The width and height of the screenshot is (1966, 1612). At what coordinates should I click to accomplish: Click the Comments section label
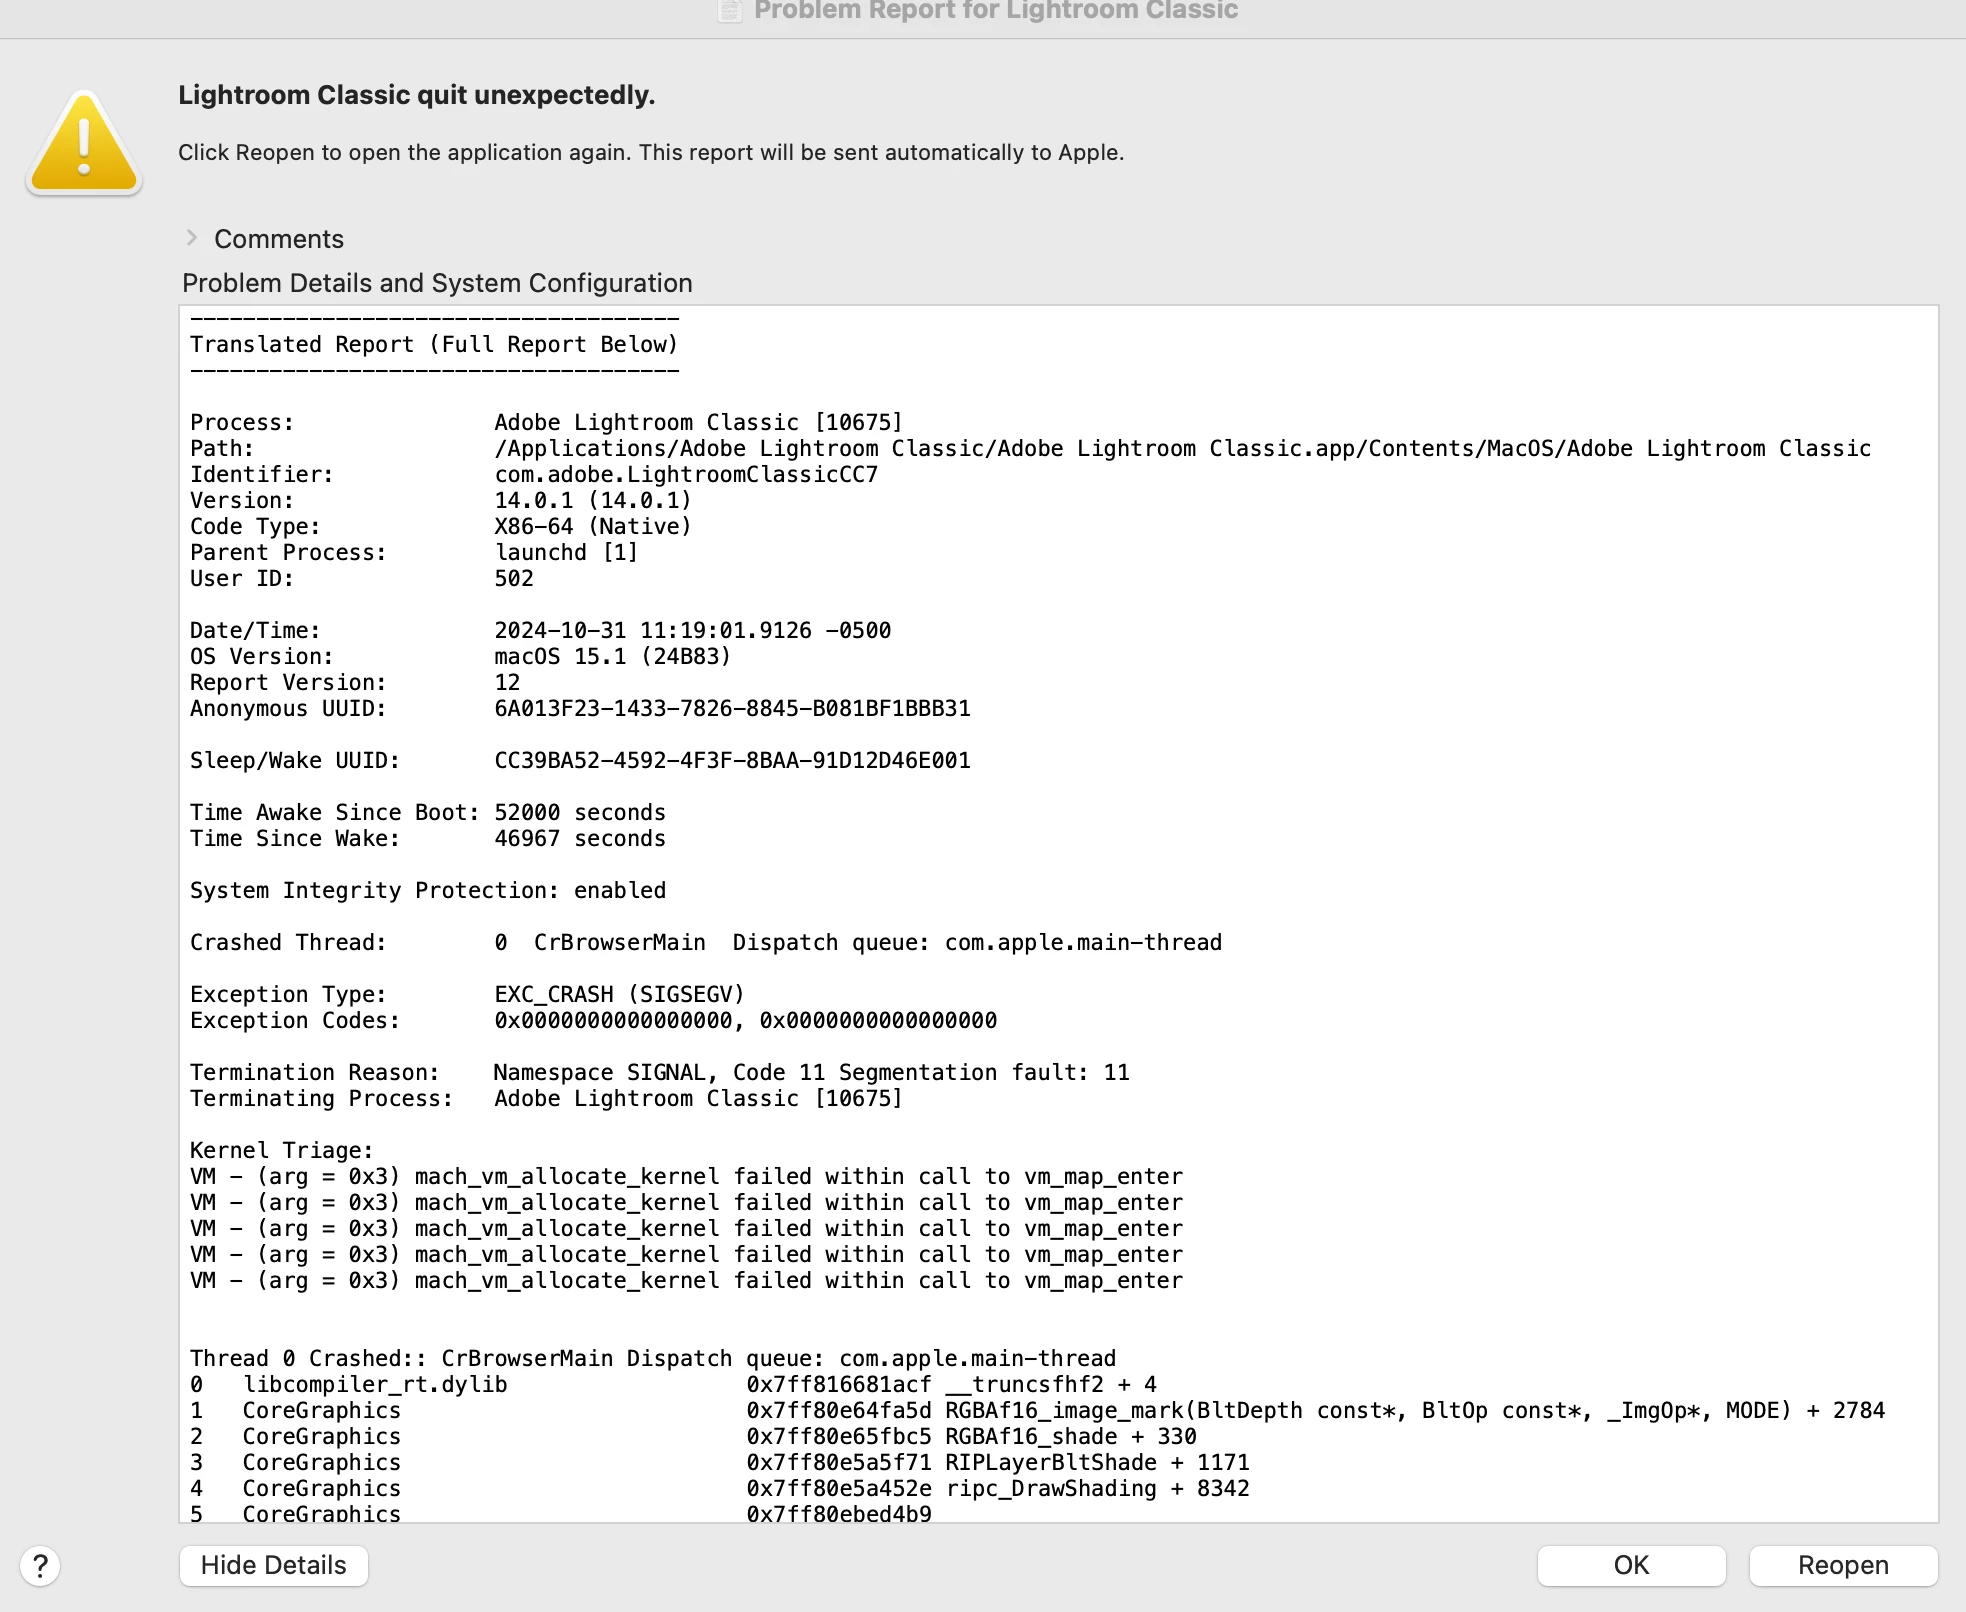point(279,239)
